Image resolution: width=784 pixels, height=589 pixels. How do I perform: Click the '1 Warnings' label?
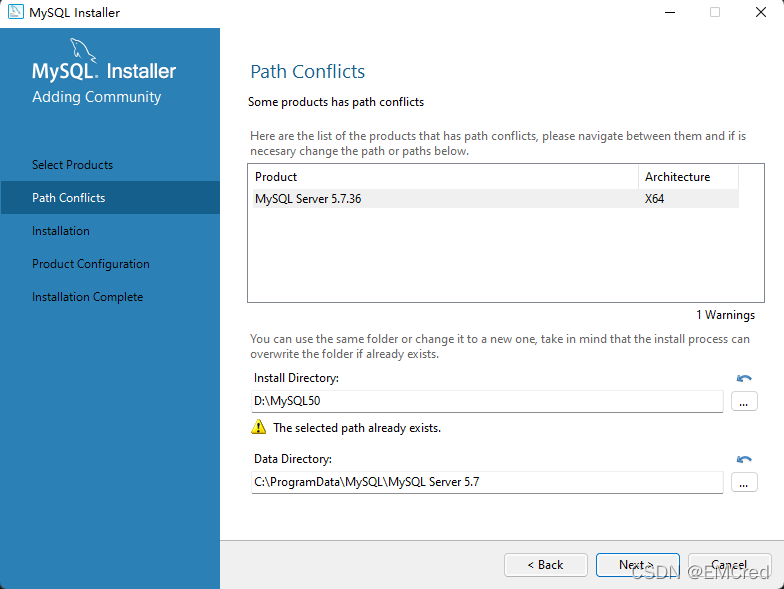click(726, 315)
